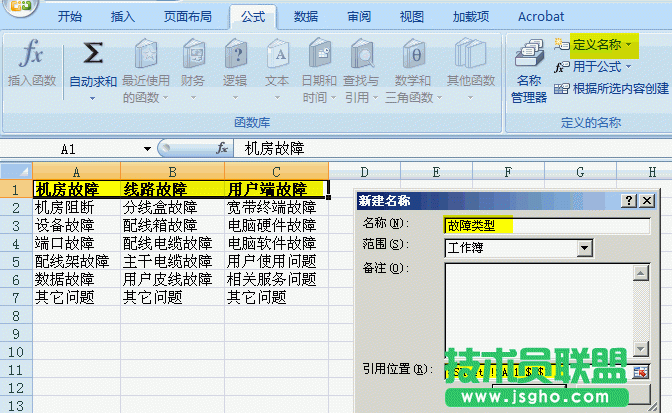Screen dimensions: 672x413
Task: Select cell 数据故障
Action: tap(76, 279)
